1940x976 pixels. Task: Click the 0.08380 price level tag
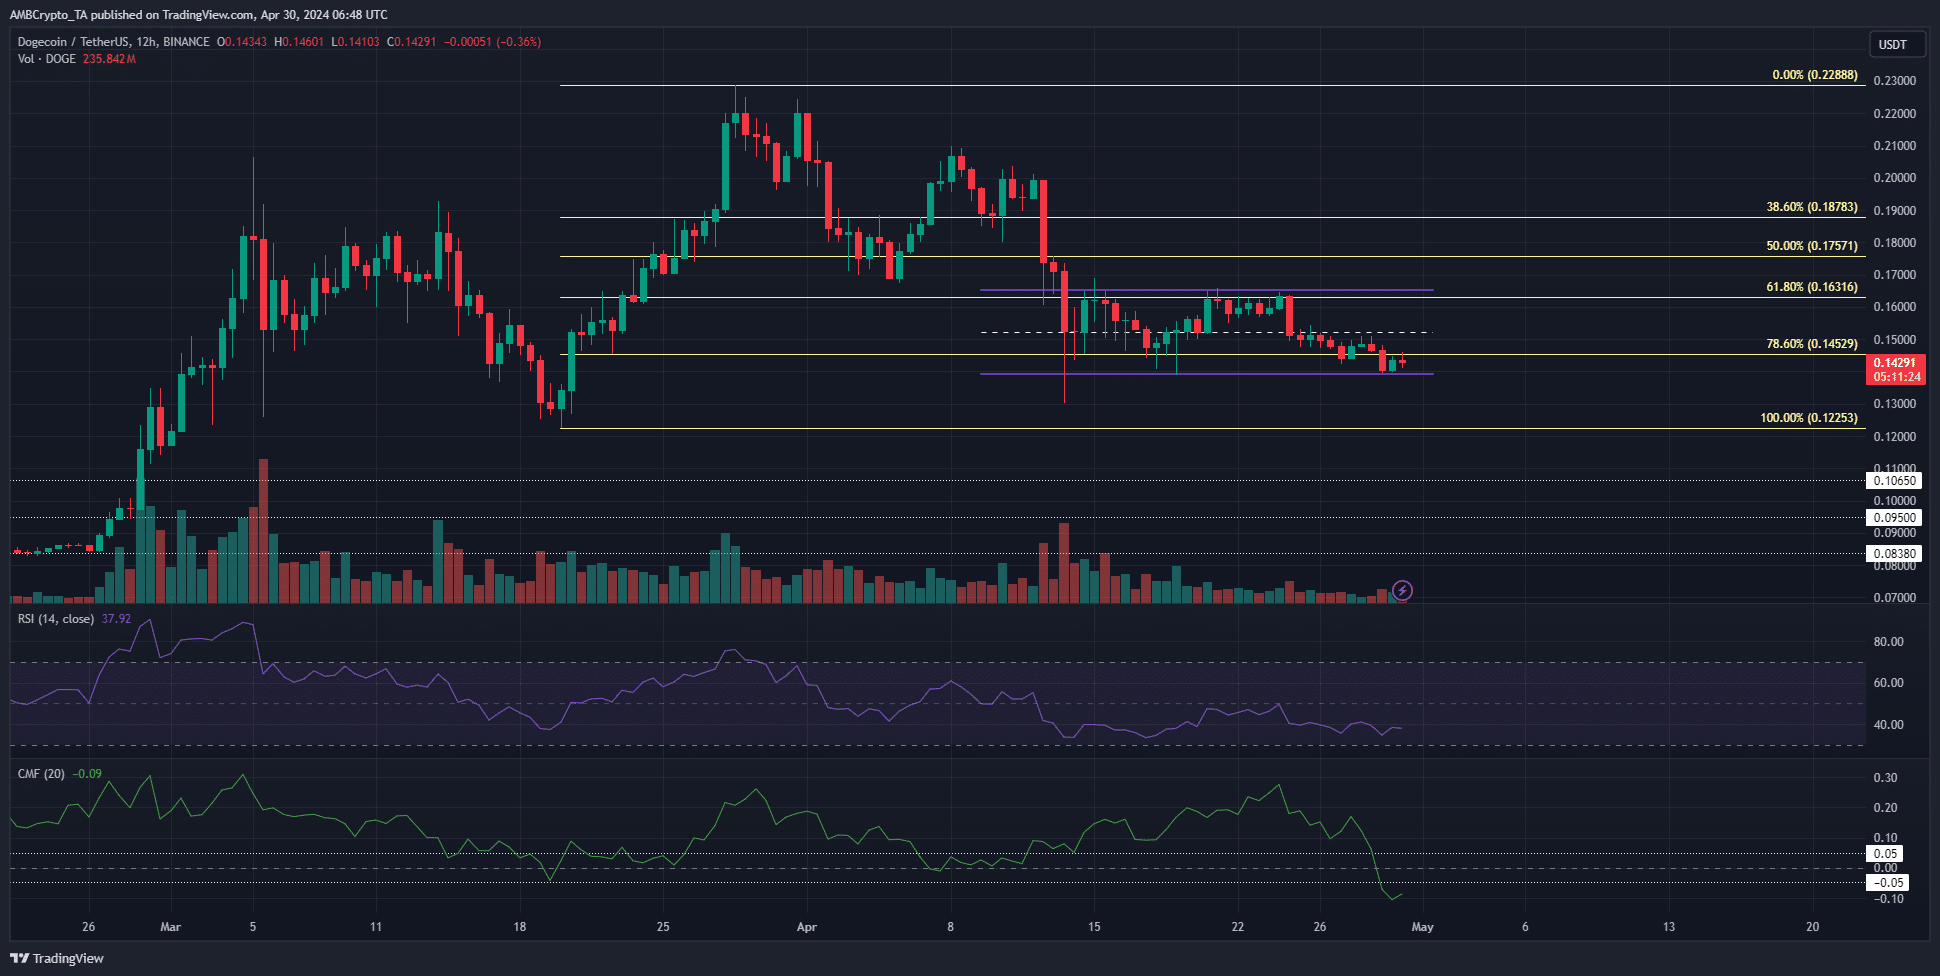tap(1895, 554)
